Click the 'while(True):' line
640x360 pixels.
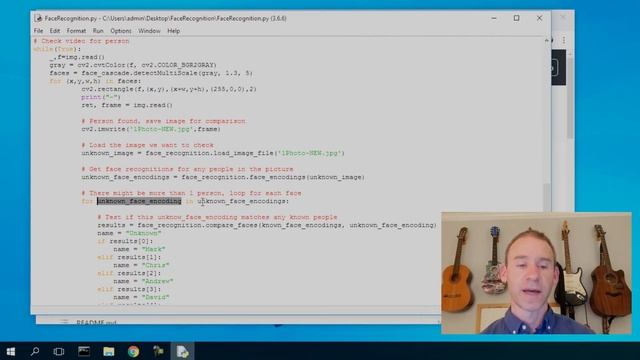[x=57, y=49]
